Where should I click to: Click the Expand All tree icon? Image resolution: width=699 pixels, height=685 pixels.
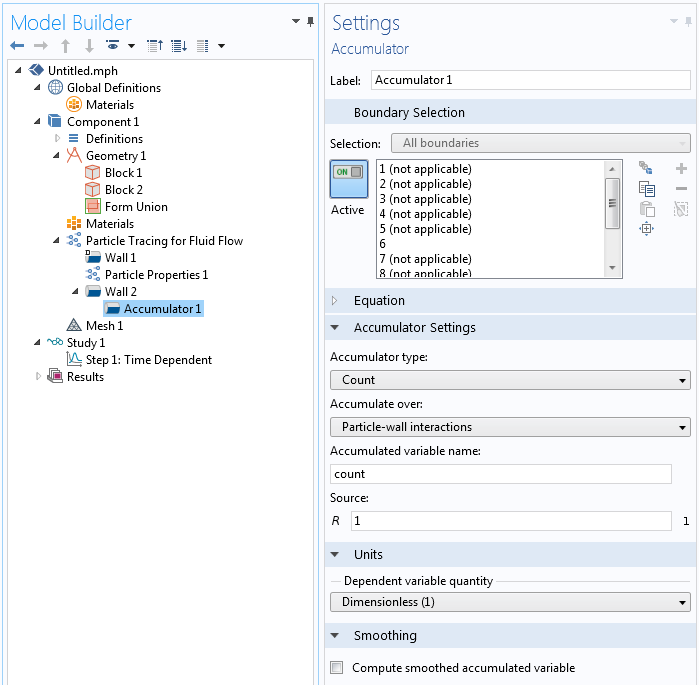pyautogui.click(x=179, y=45)
